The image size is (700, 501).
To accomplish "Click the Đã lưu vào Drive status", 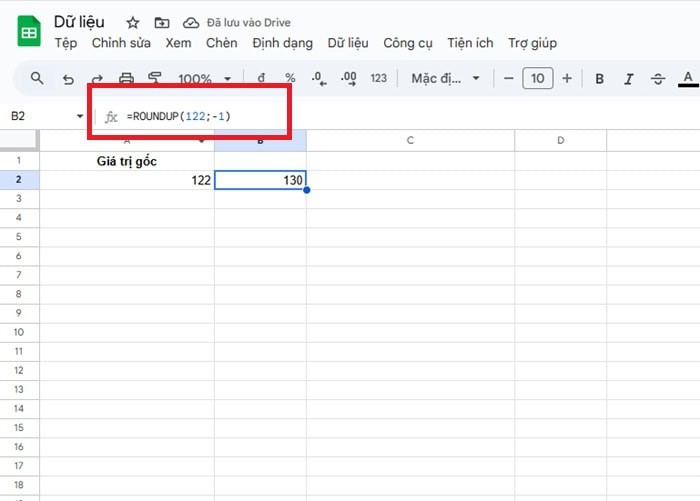I will (249, 23).
